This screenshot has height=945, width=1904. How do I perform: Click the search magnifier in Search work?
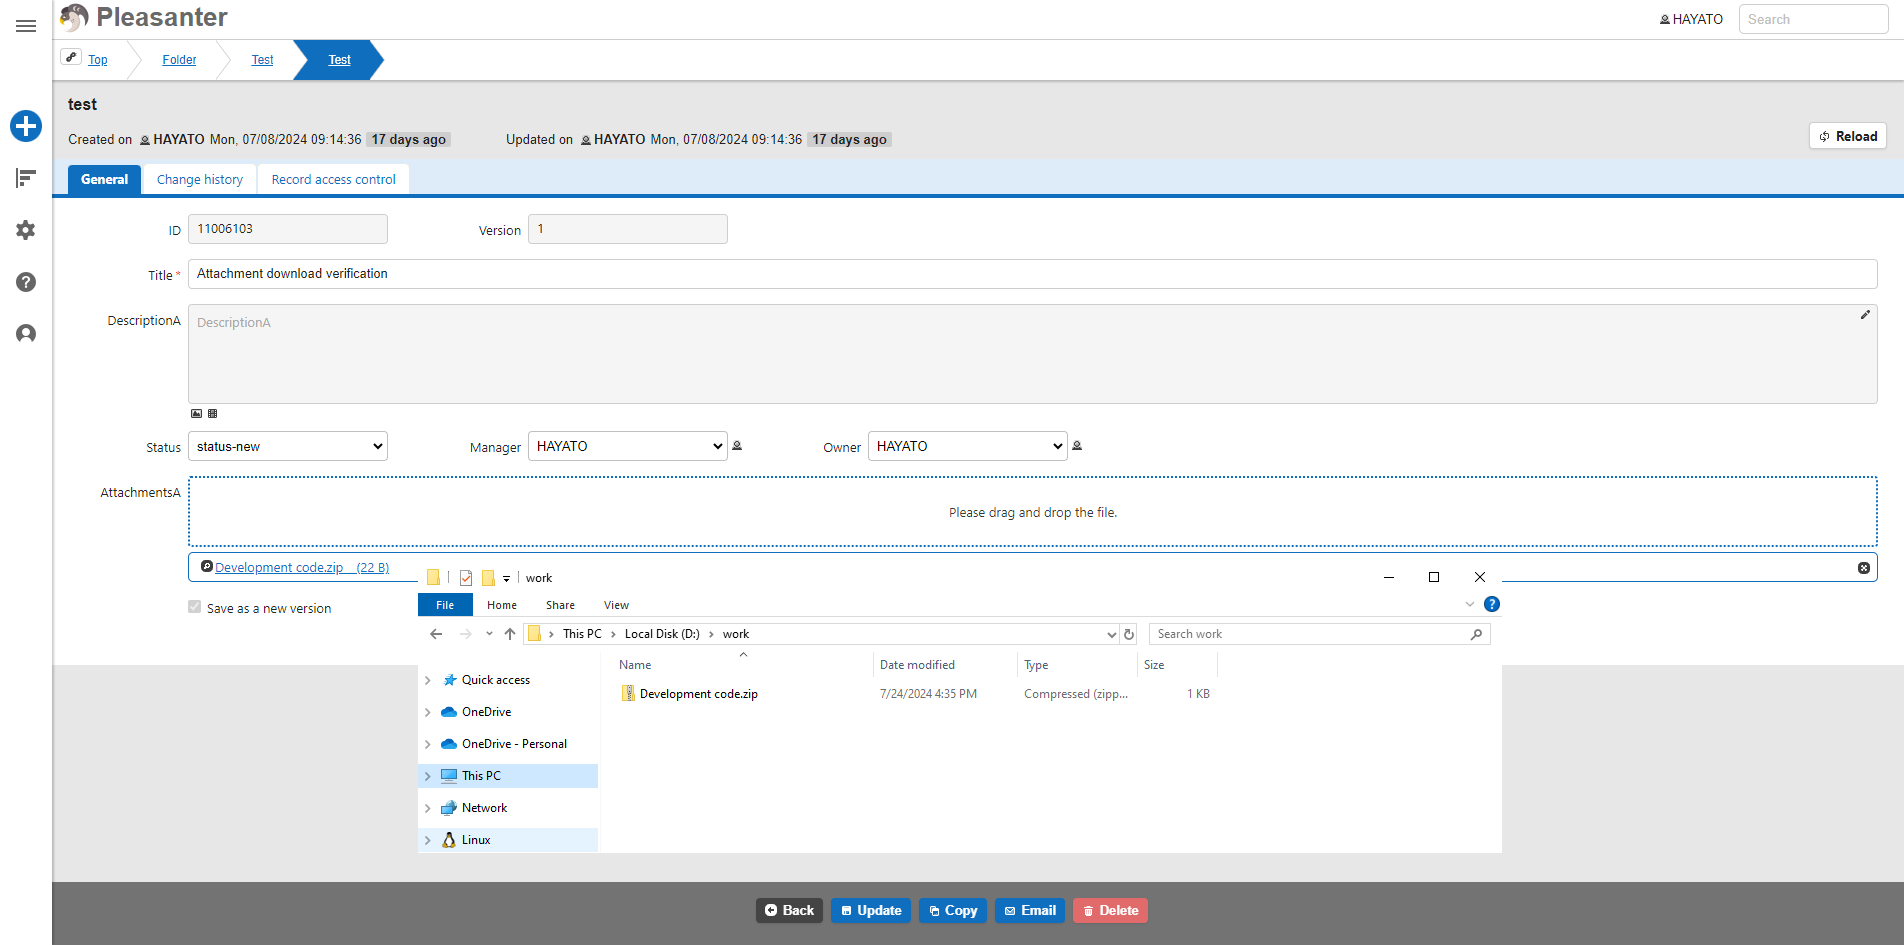pos(1476,634)
